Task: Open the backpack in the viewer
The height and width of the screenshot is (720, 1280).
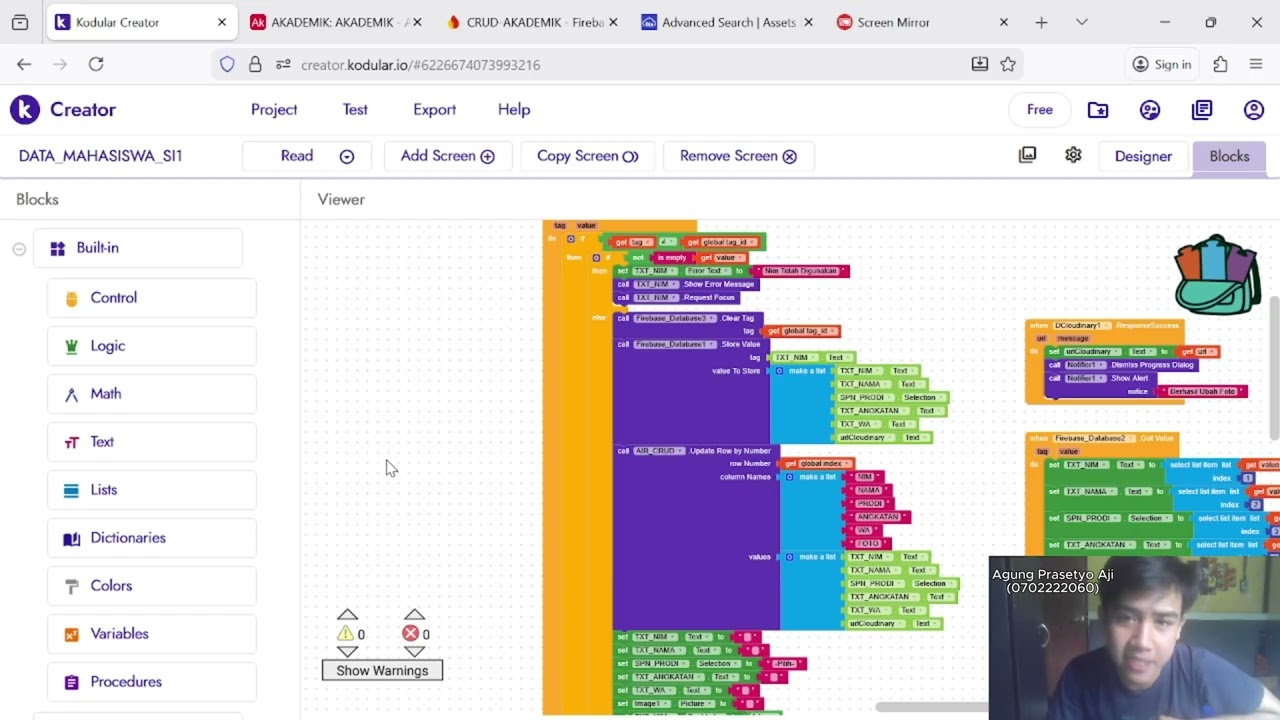Action: point(1216,275)
